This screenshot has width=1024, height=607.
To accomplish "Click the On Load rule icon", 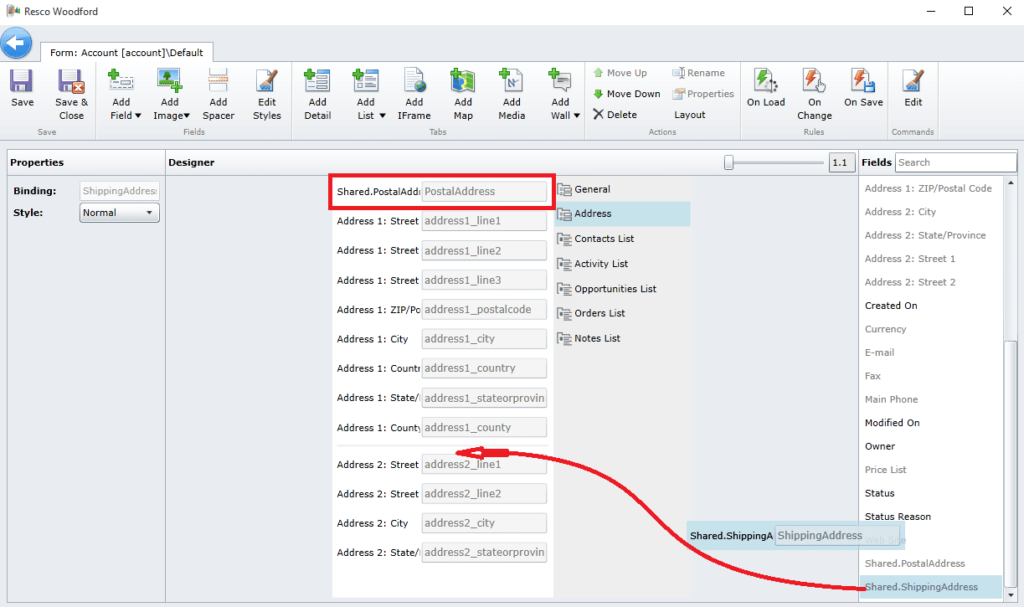I will tap(766, 90).
